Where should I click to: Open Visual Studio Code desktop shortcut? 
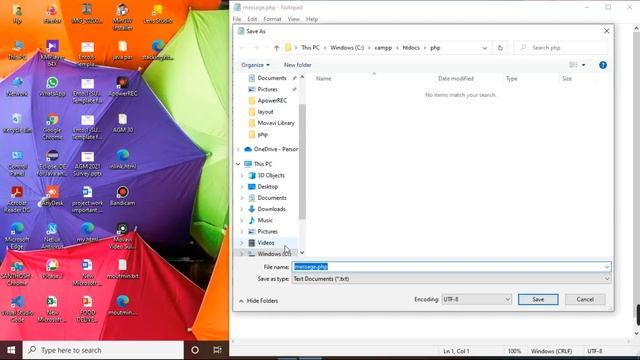[17, 309]
